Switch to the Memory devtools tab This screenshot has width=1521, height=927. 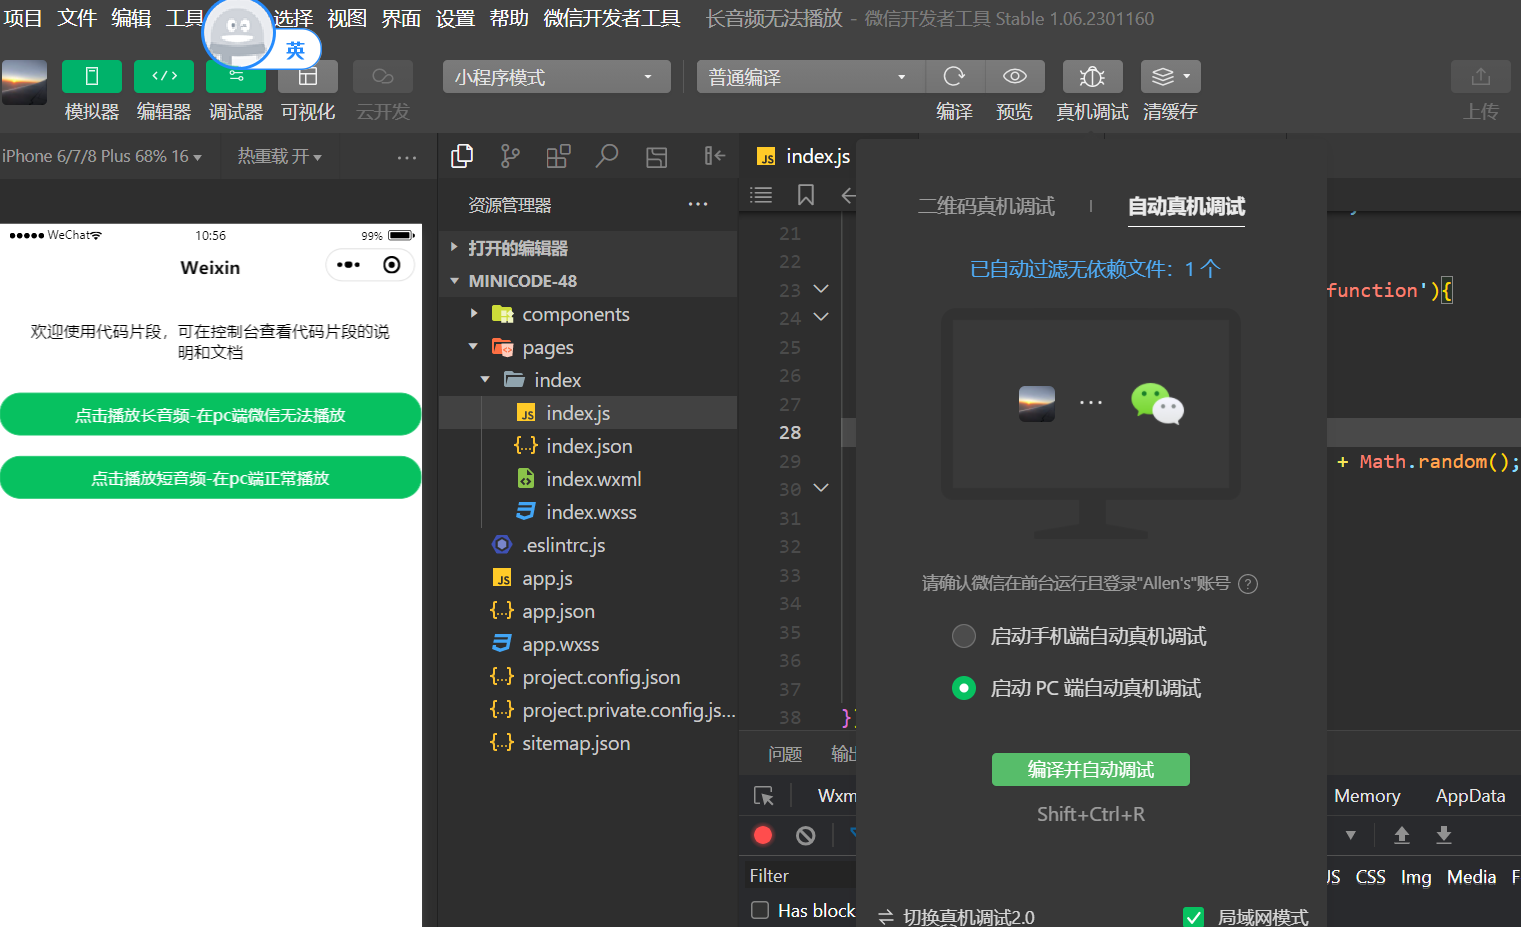click(x=1367, y=796)
